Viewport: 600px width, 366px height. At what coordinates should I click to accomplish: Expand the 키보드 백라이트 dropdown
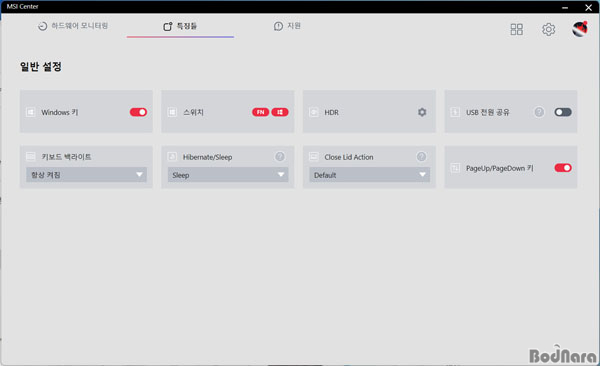pos(86,175)
